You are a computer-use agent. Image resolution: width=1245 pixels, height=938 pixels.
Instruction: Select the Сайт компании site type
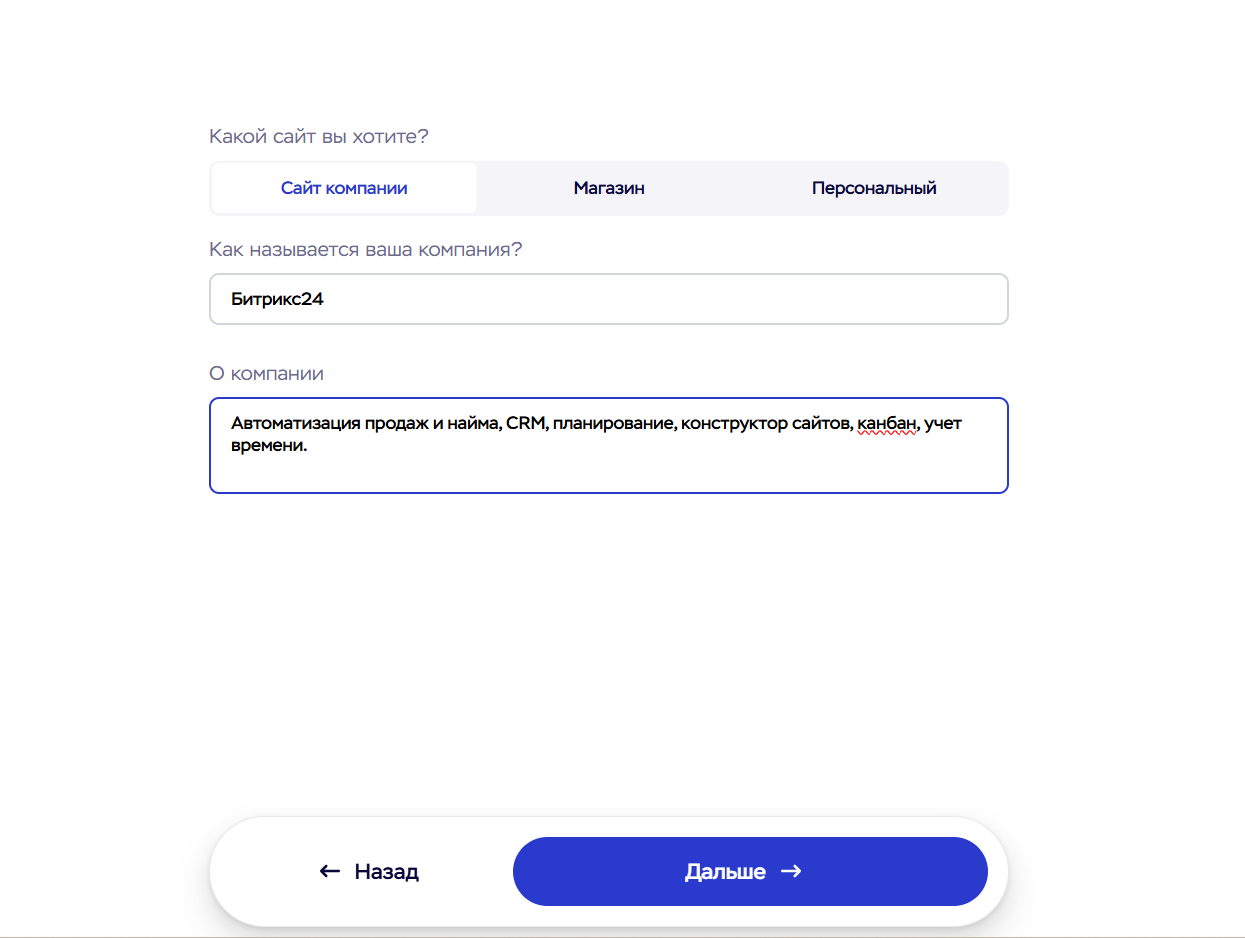(344, 188)
